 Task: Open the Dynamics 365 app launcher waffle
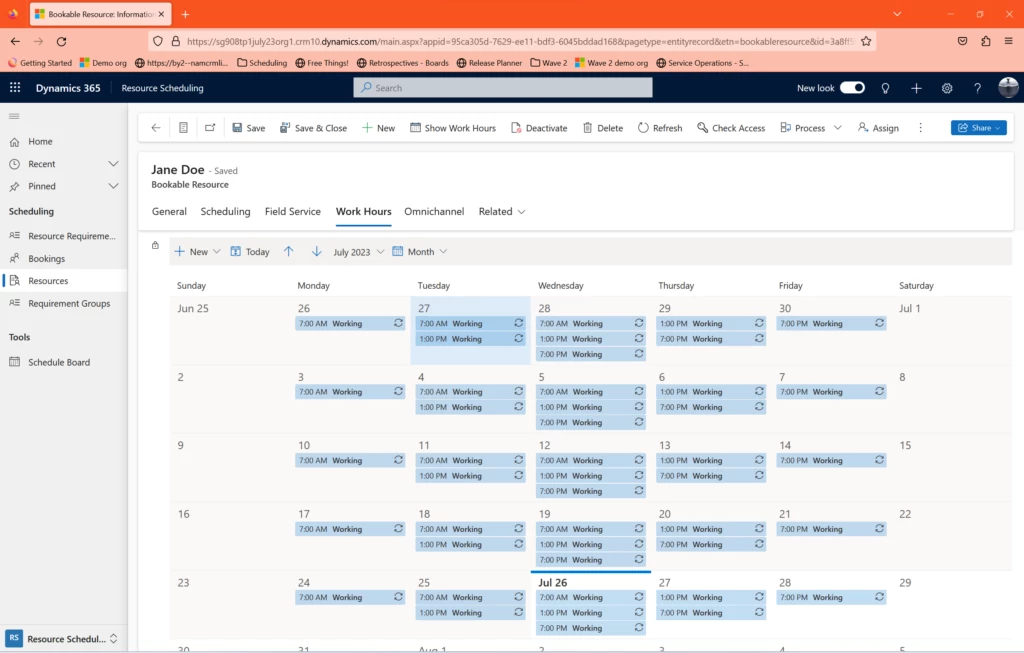pos(14,87)
